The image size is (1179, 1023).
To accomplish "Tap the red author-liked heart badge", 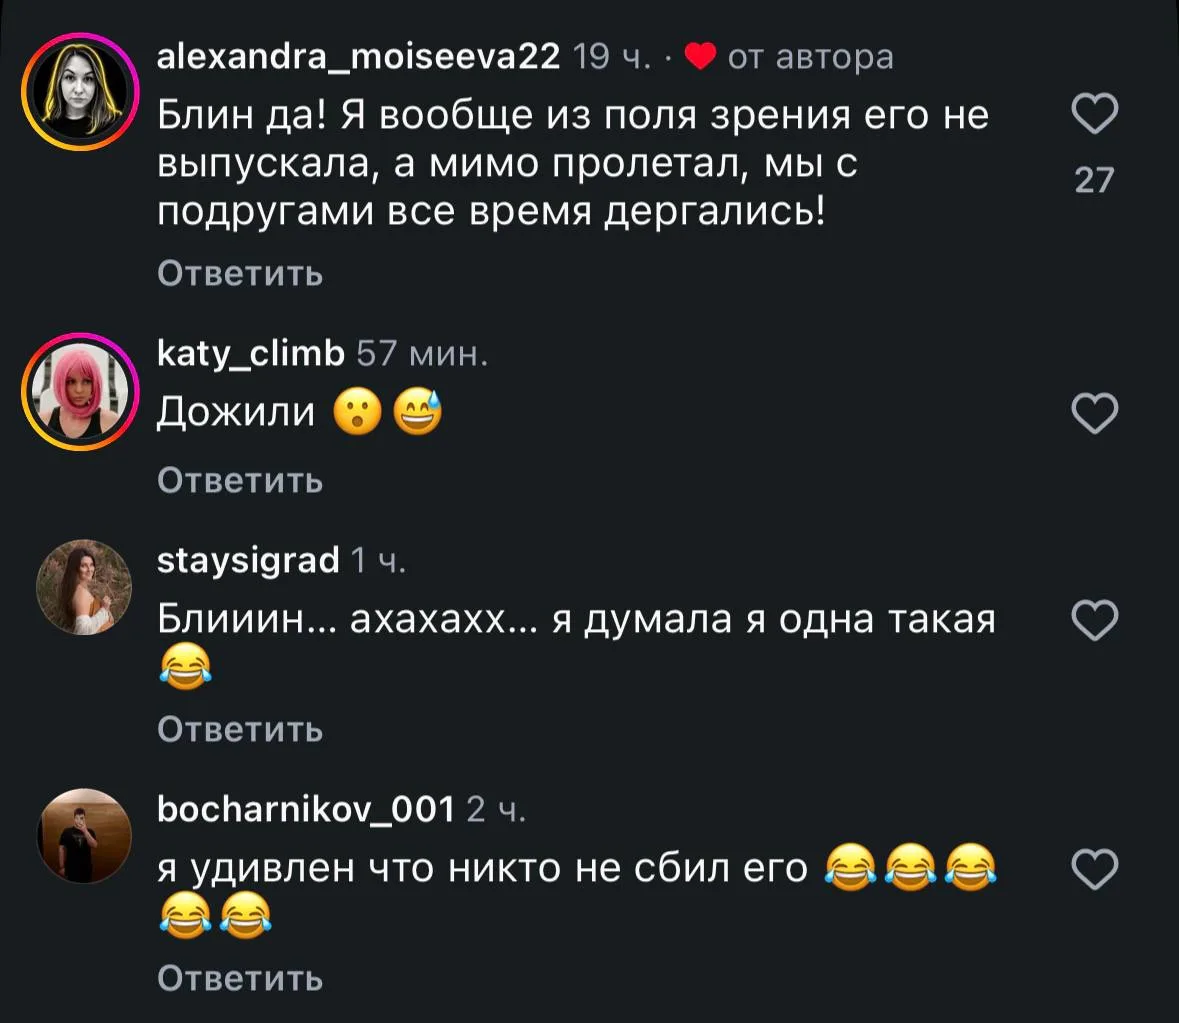I will coord(701,56).
